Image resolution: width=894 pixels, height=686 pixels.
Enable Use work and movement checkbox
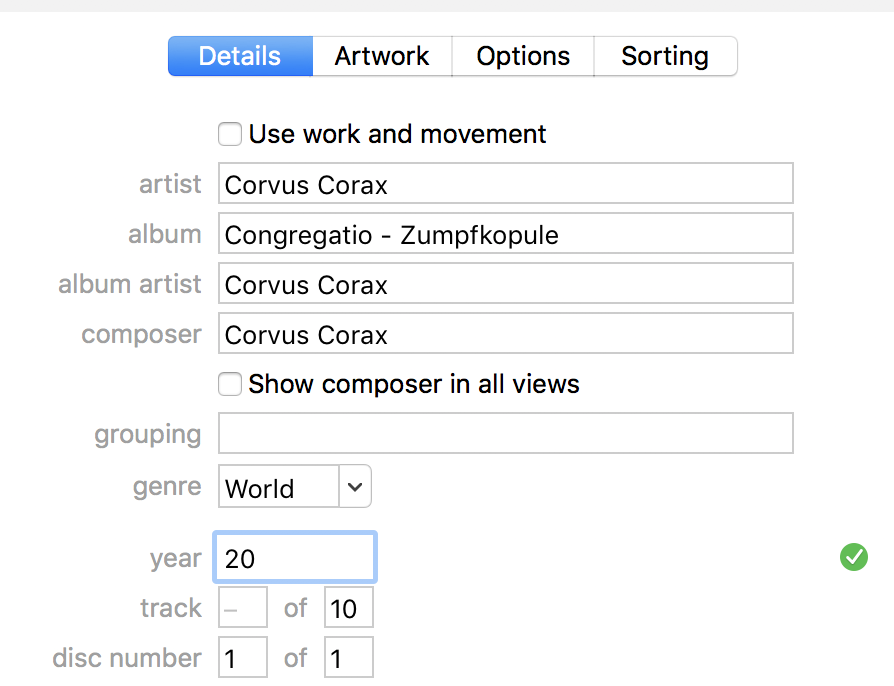point(230,134)
